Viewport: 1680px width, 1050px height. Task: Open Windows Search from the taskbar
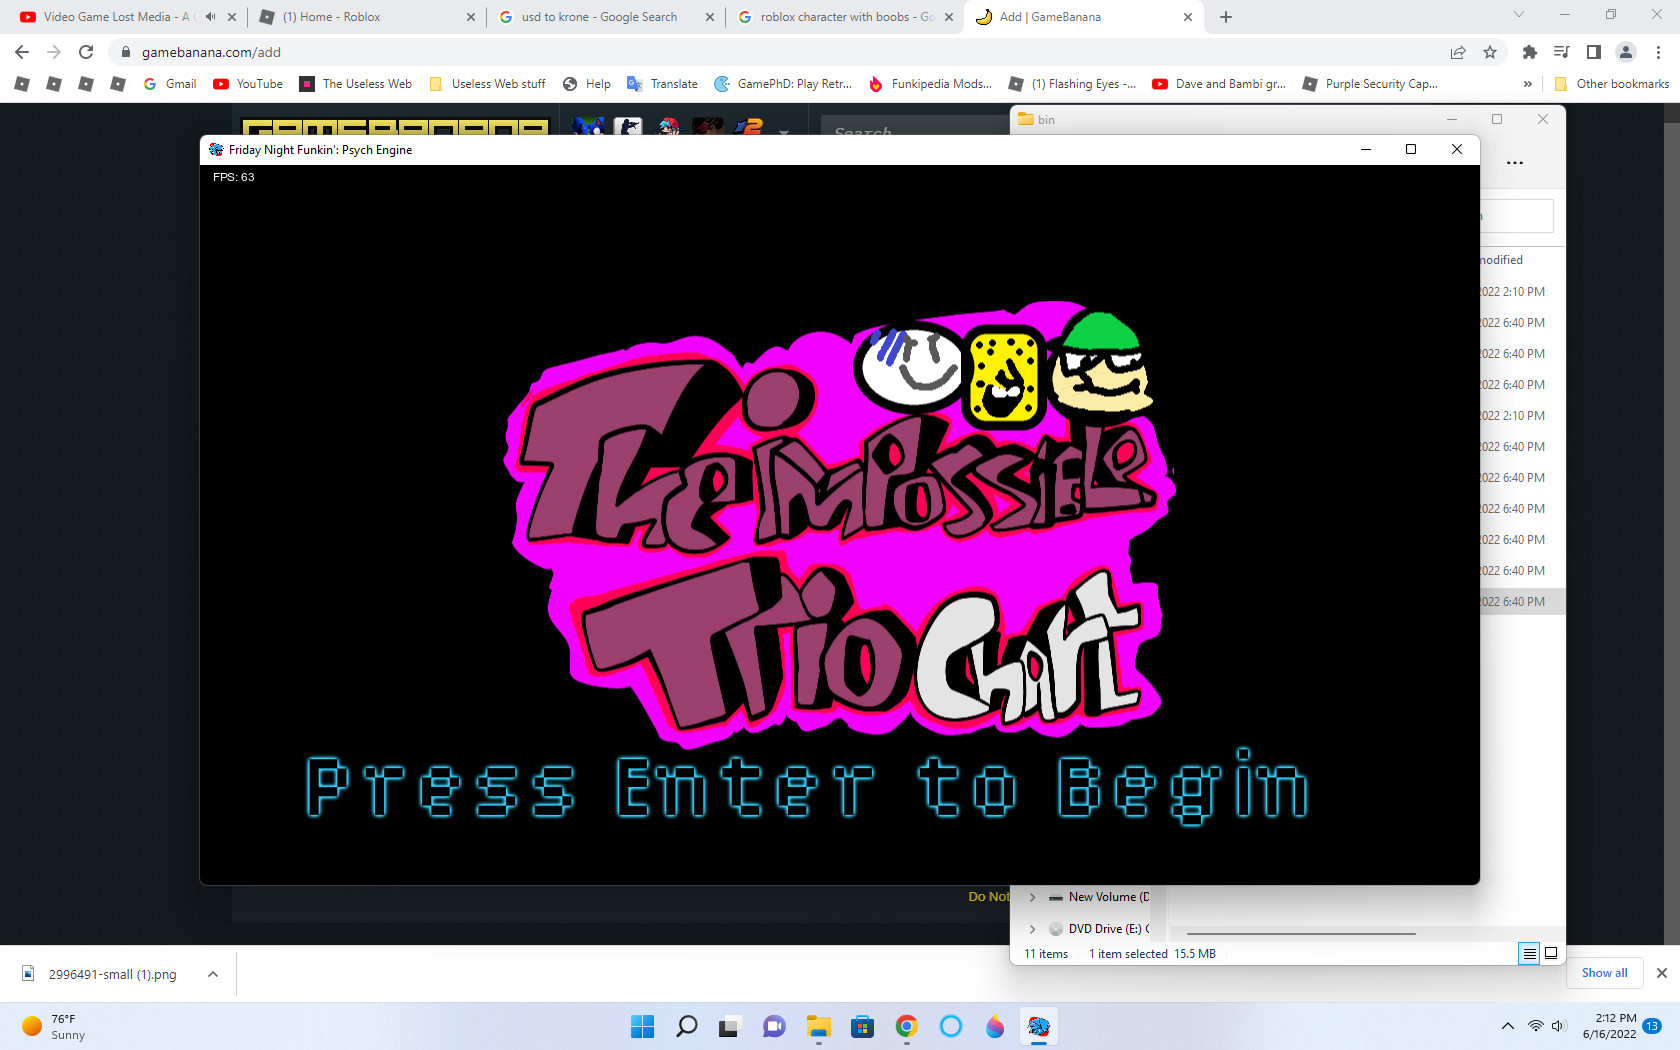pyautogui.click(x=686, y=1027)
